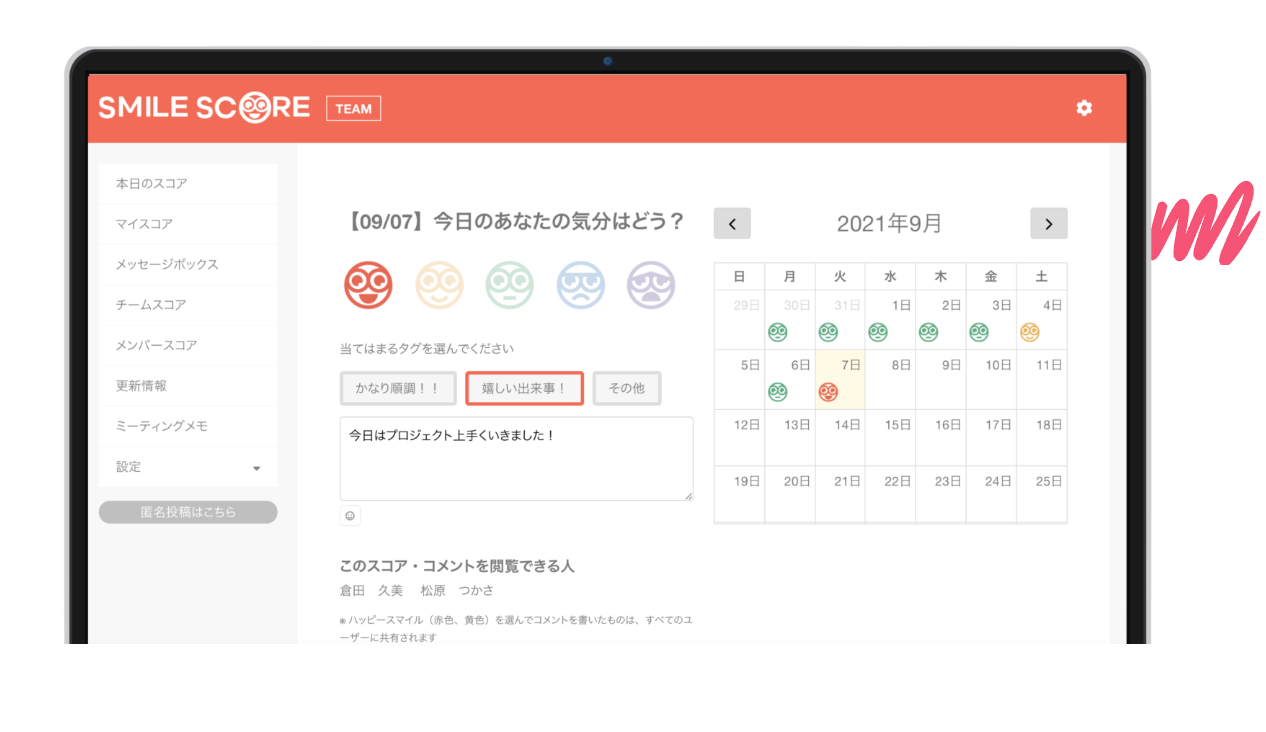Select the red happy smile face

(367, 285)
